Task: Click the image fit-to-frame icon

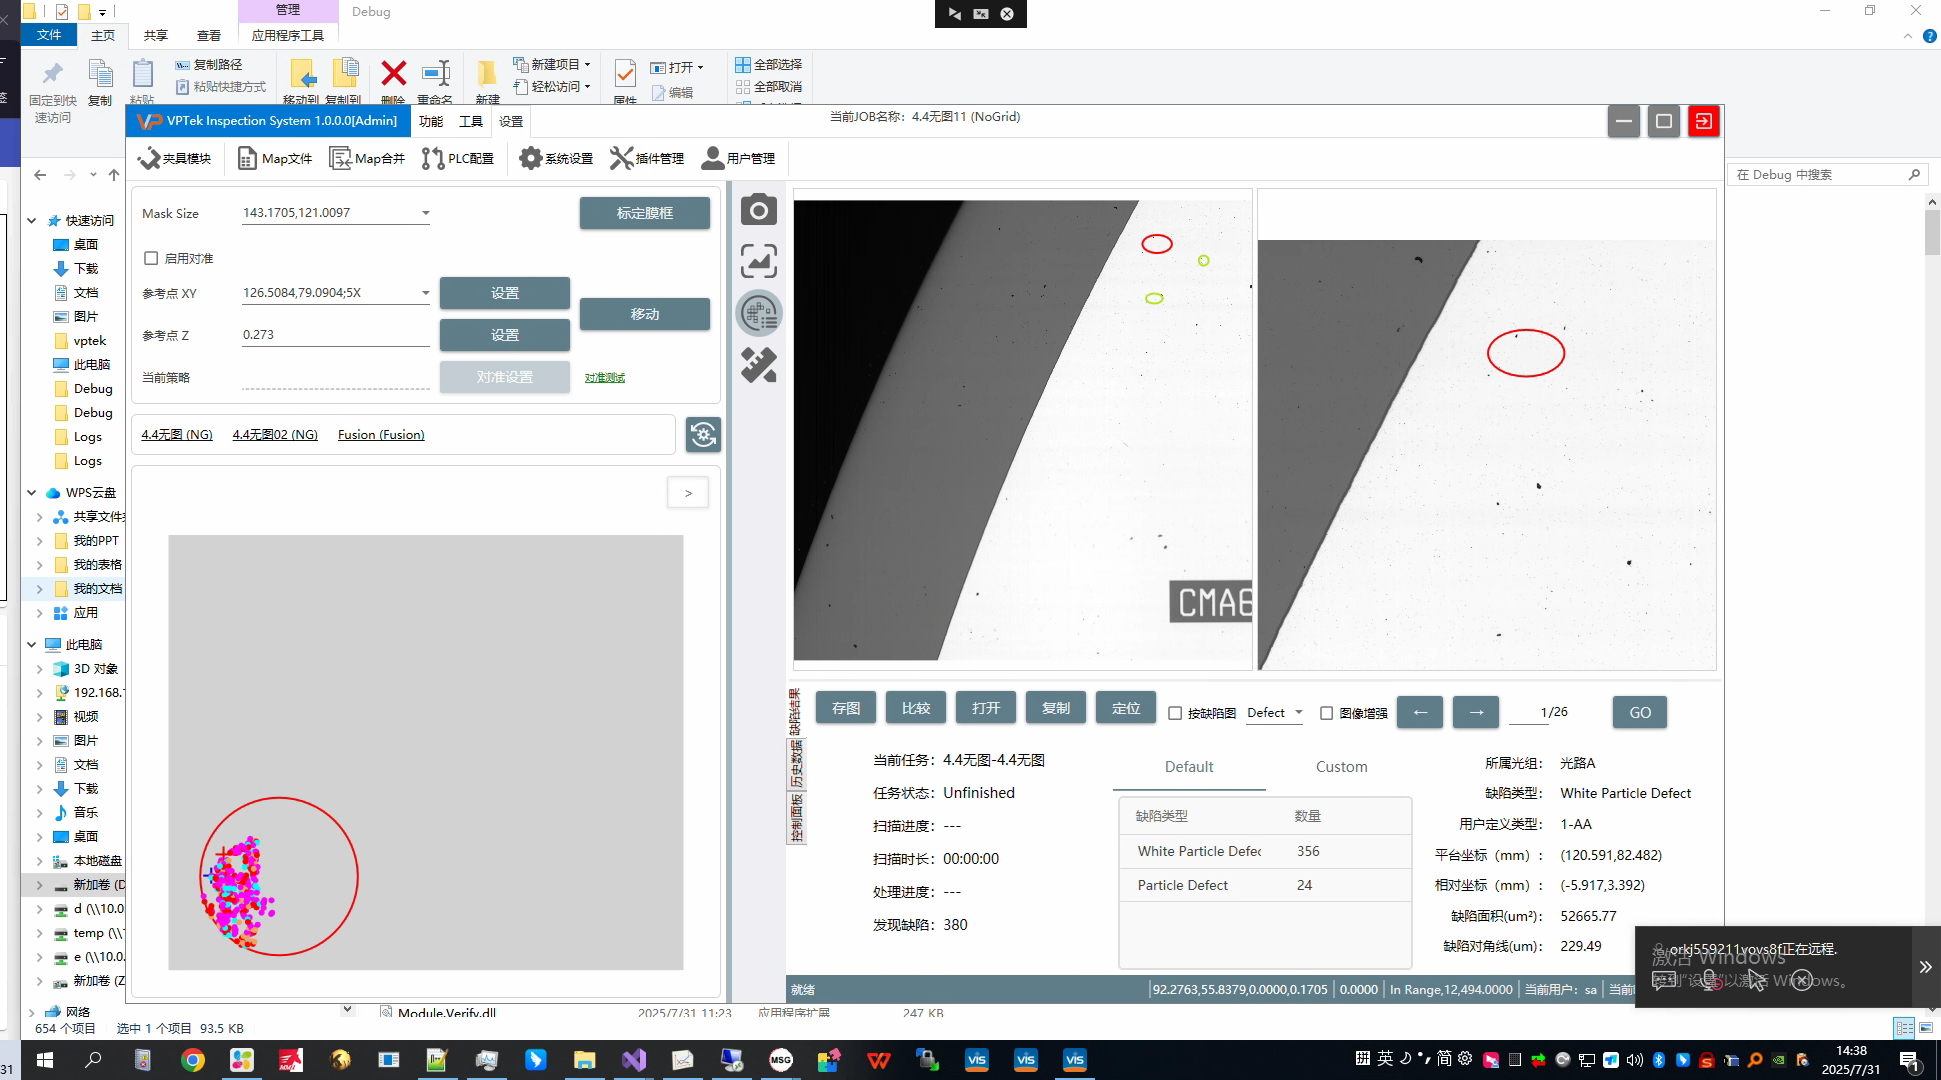Action: pyautogui.click(x=759, y=262)
